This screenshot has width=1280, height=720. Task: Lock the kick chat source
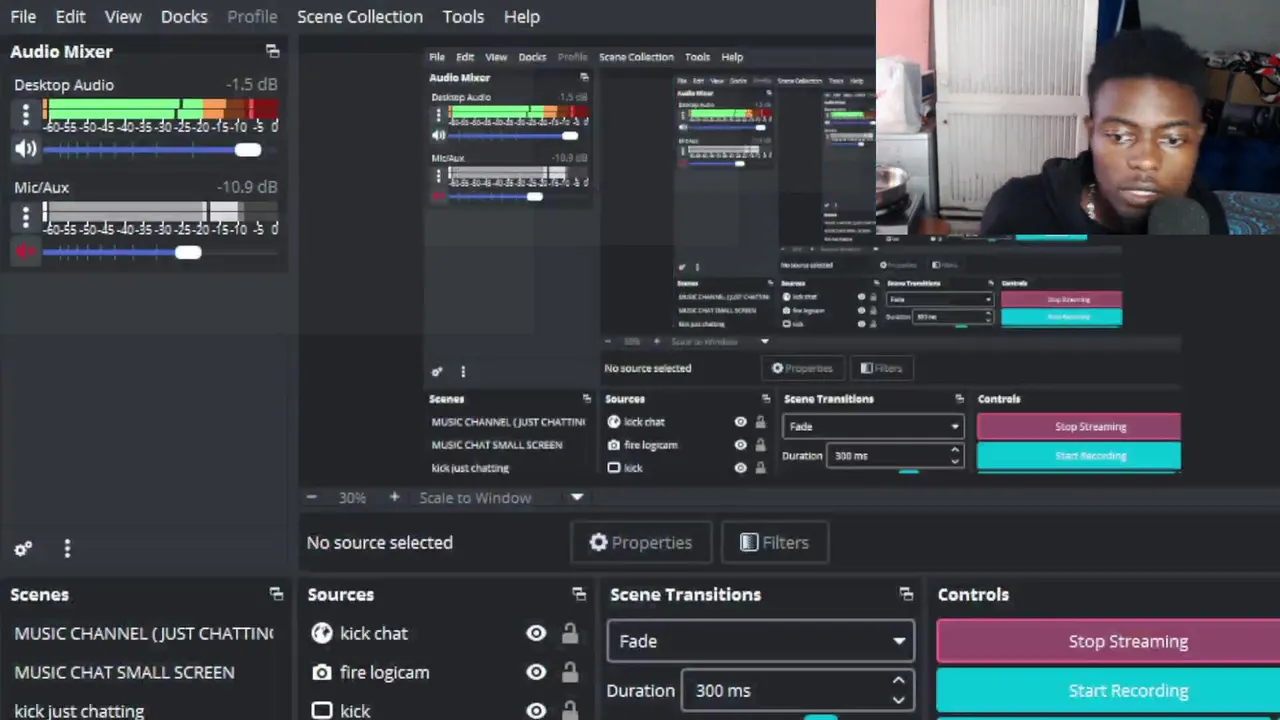click(x=570, y=633)
